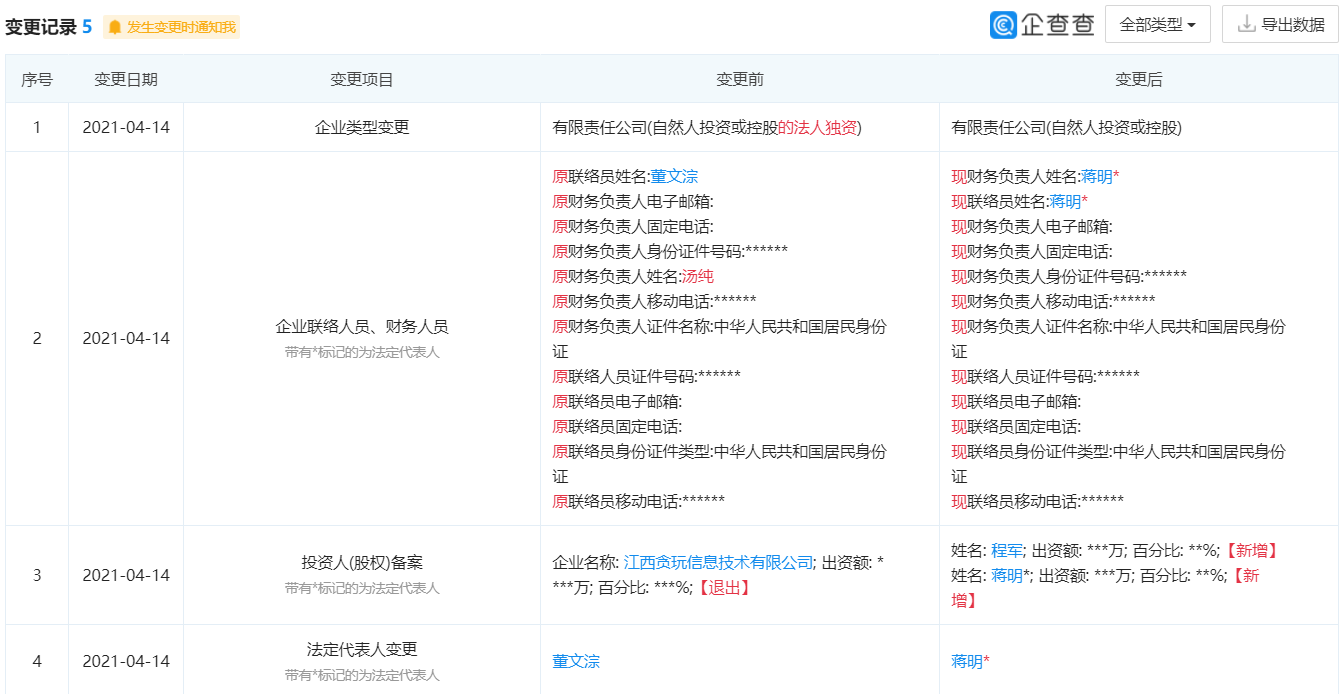Click the 变更日期 column header

[126, 80]
